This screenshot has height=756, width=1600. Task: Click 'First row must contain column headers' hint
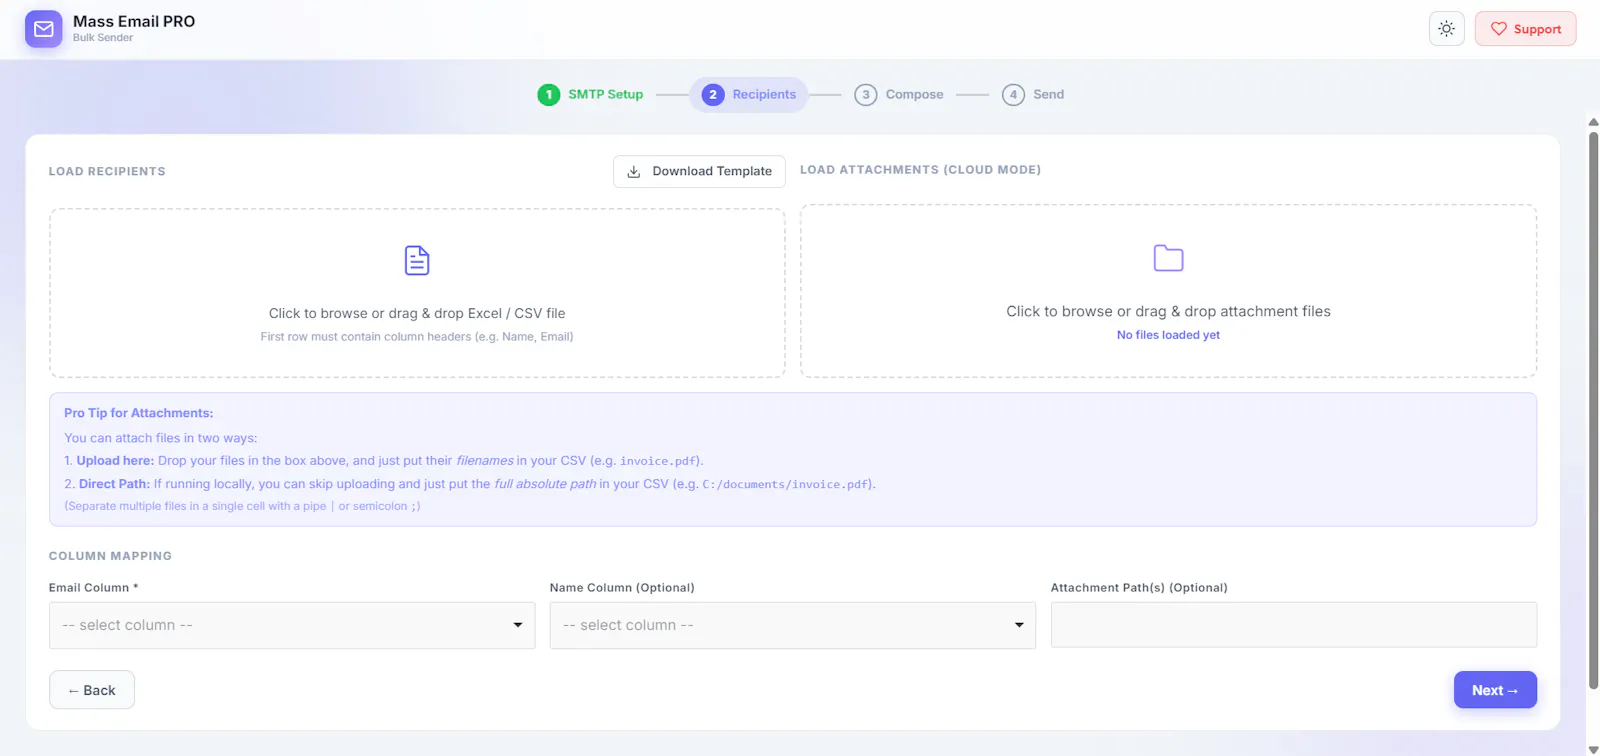click(x=417, y=337)
